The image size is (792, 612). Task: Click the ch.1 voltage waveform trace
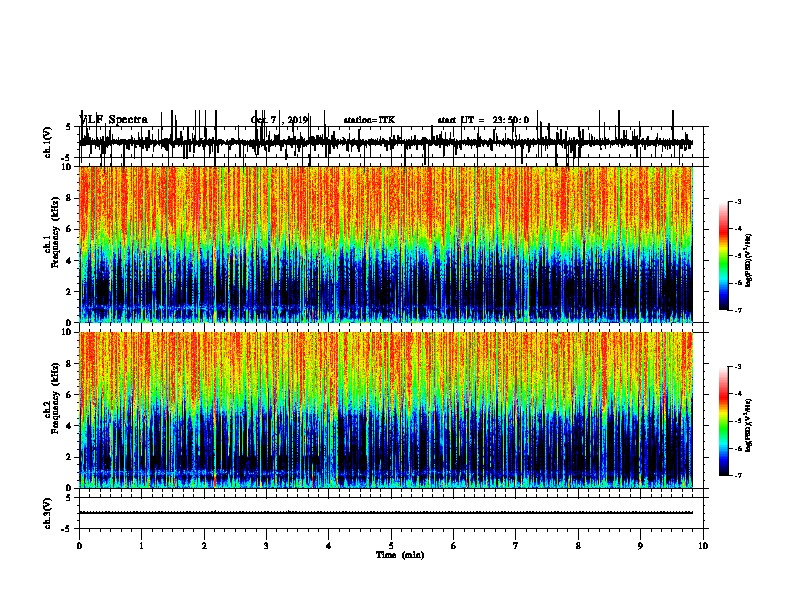[385, 143]
